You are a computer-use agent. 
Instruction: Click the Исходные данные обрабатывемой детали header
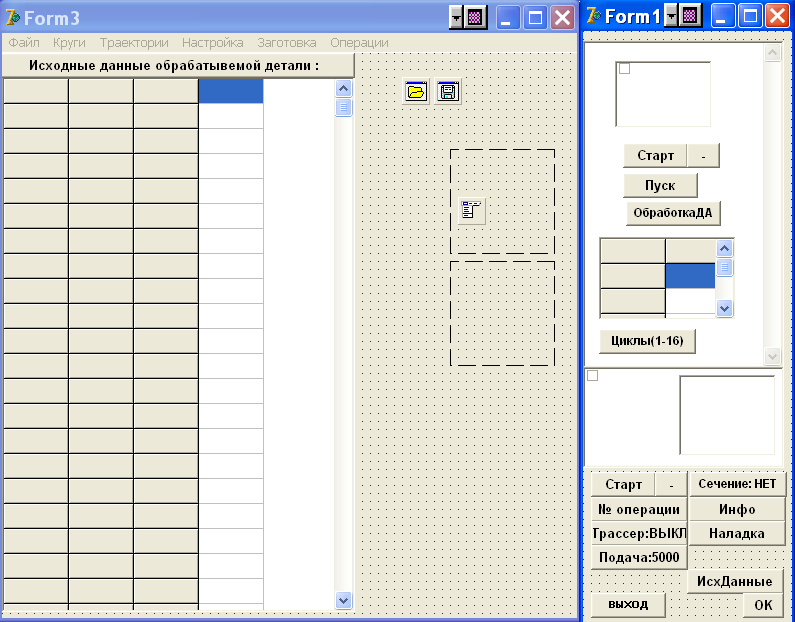pos(178,65)
